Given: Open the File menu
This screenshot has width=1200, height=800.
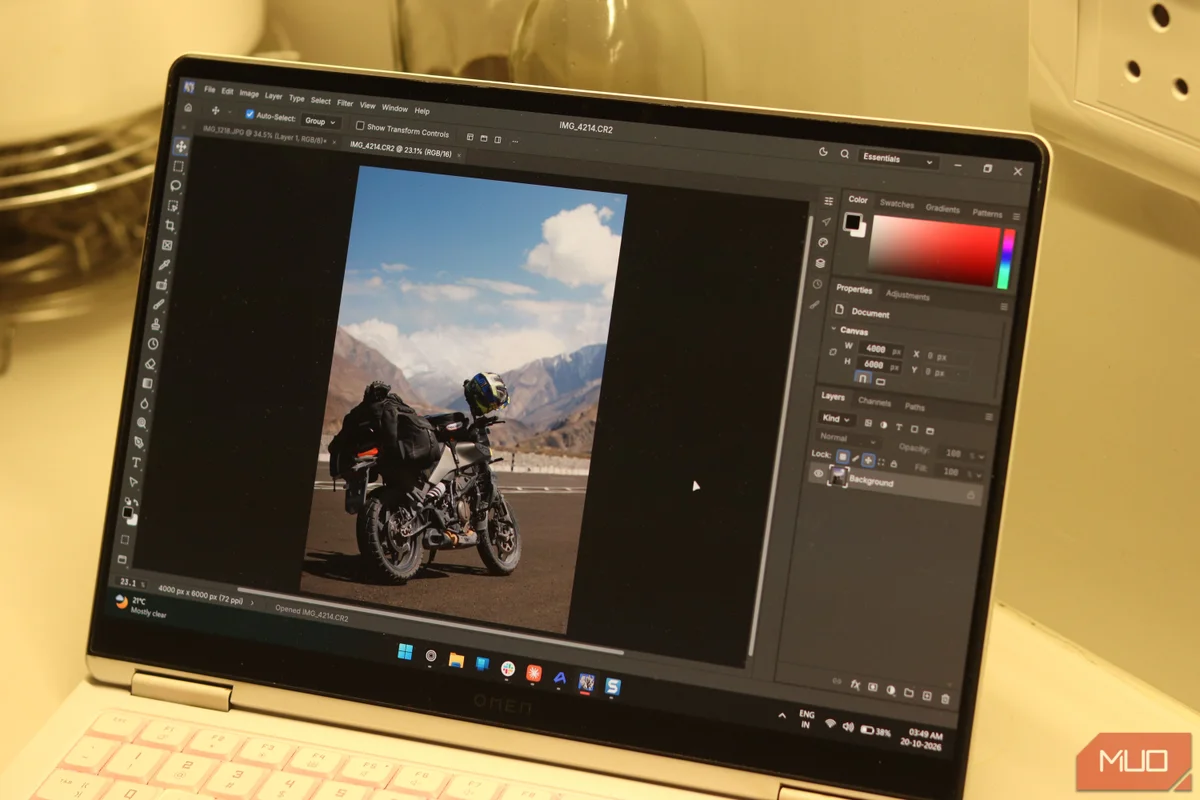Looking at the screenshot, I should [210, 89].
